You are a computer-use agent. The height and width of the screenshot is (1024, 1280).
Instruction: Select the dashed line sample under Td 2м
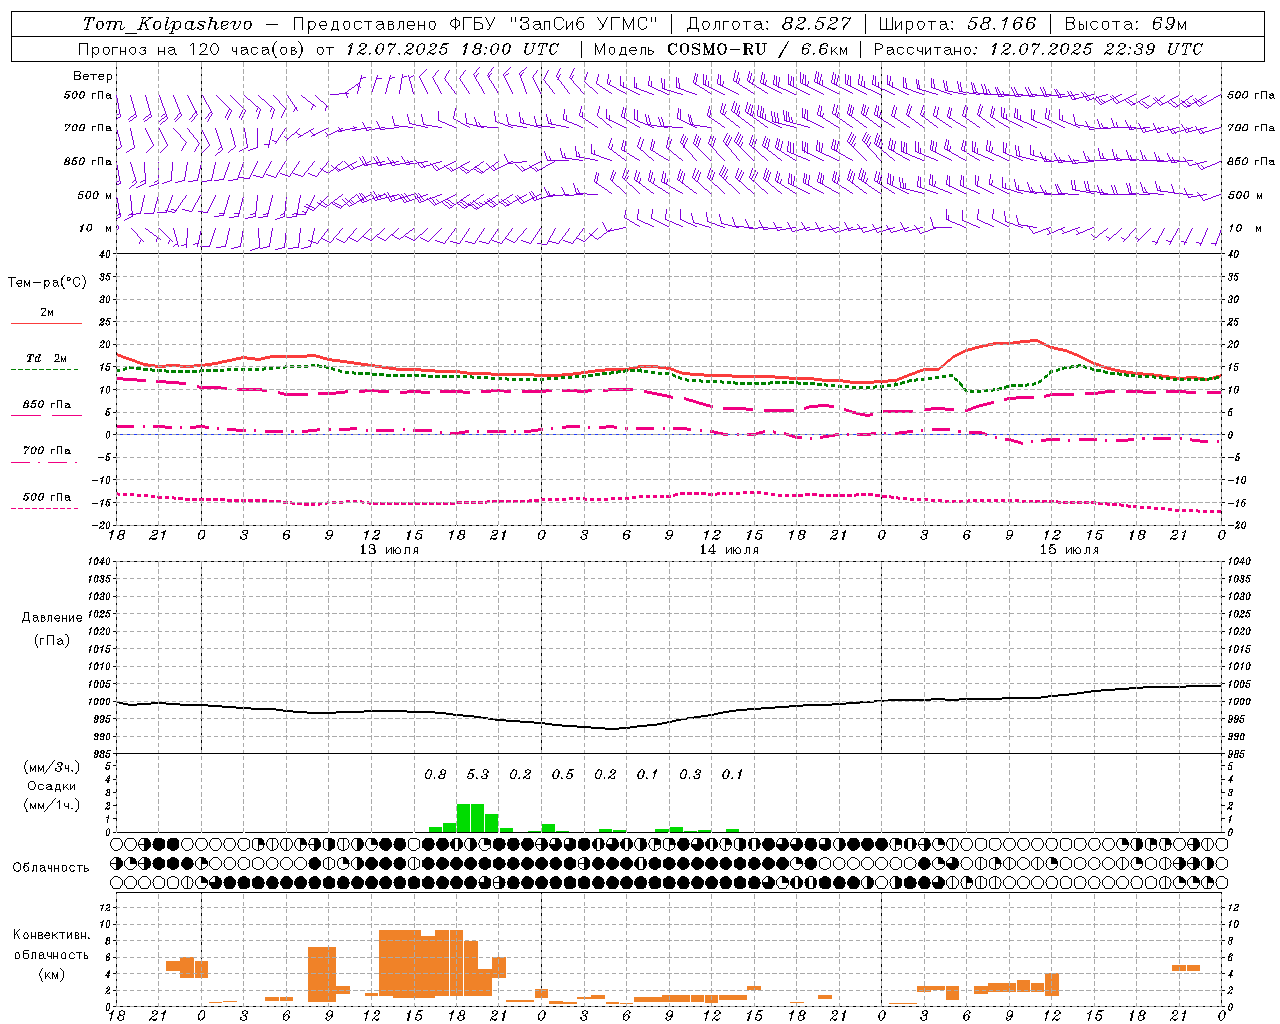(45, 370)
